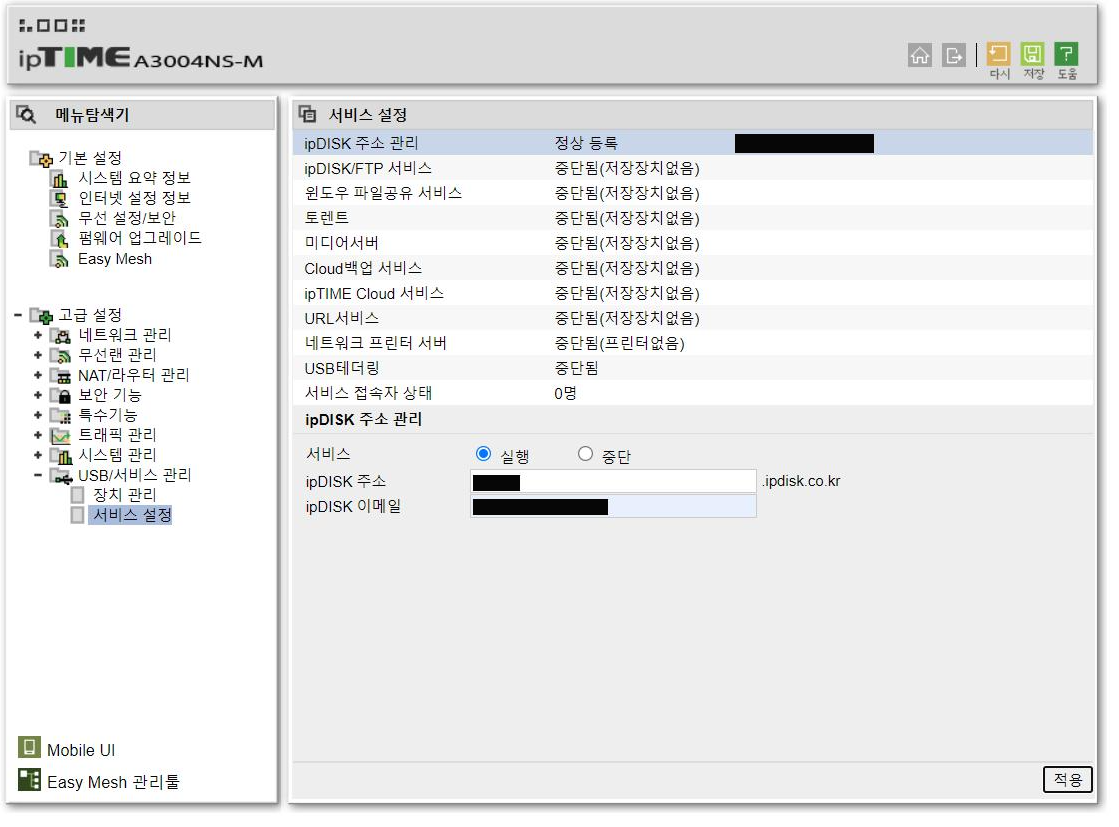The width and height of the screenshot is (1119, 827).
Task: Open 무선 설정/보안 menu item
Action: 126,218
